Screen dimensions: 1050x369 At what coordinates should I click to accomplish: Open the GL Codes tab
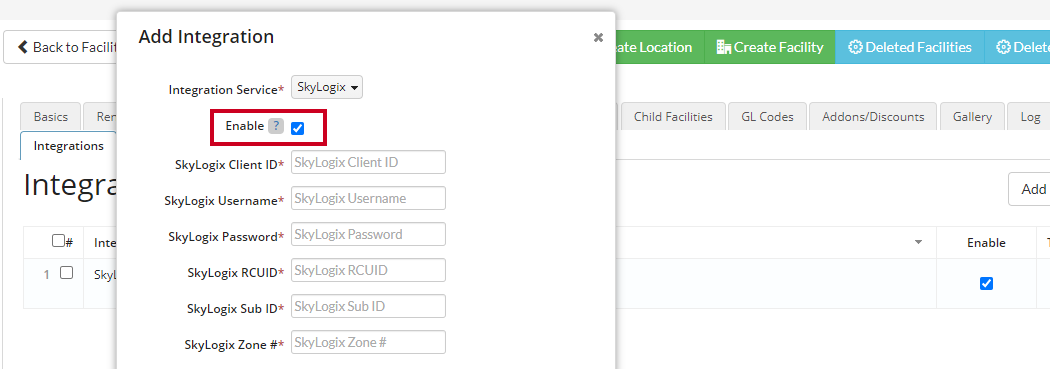point(767,117)
